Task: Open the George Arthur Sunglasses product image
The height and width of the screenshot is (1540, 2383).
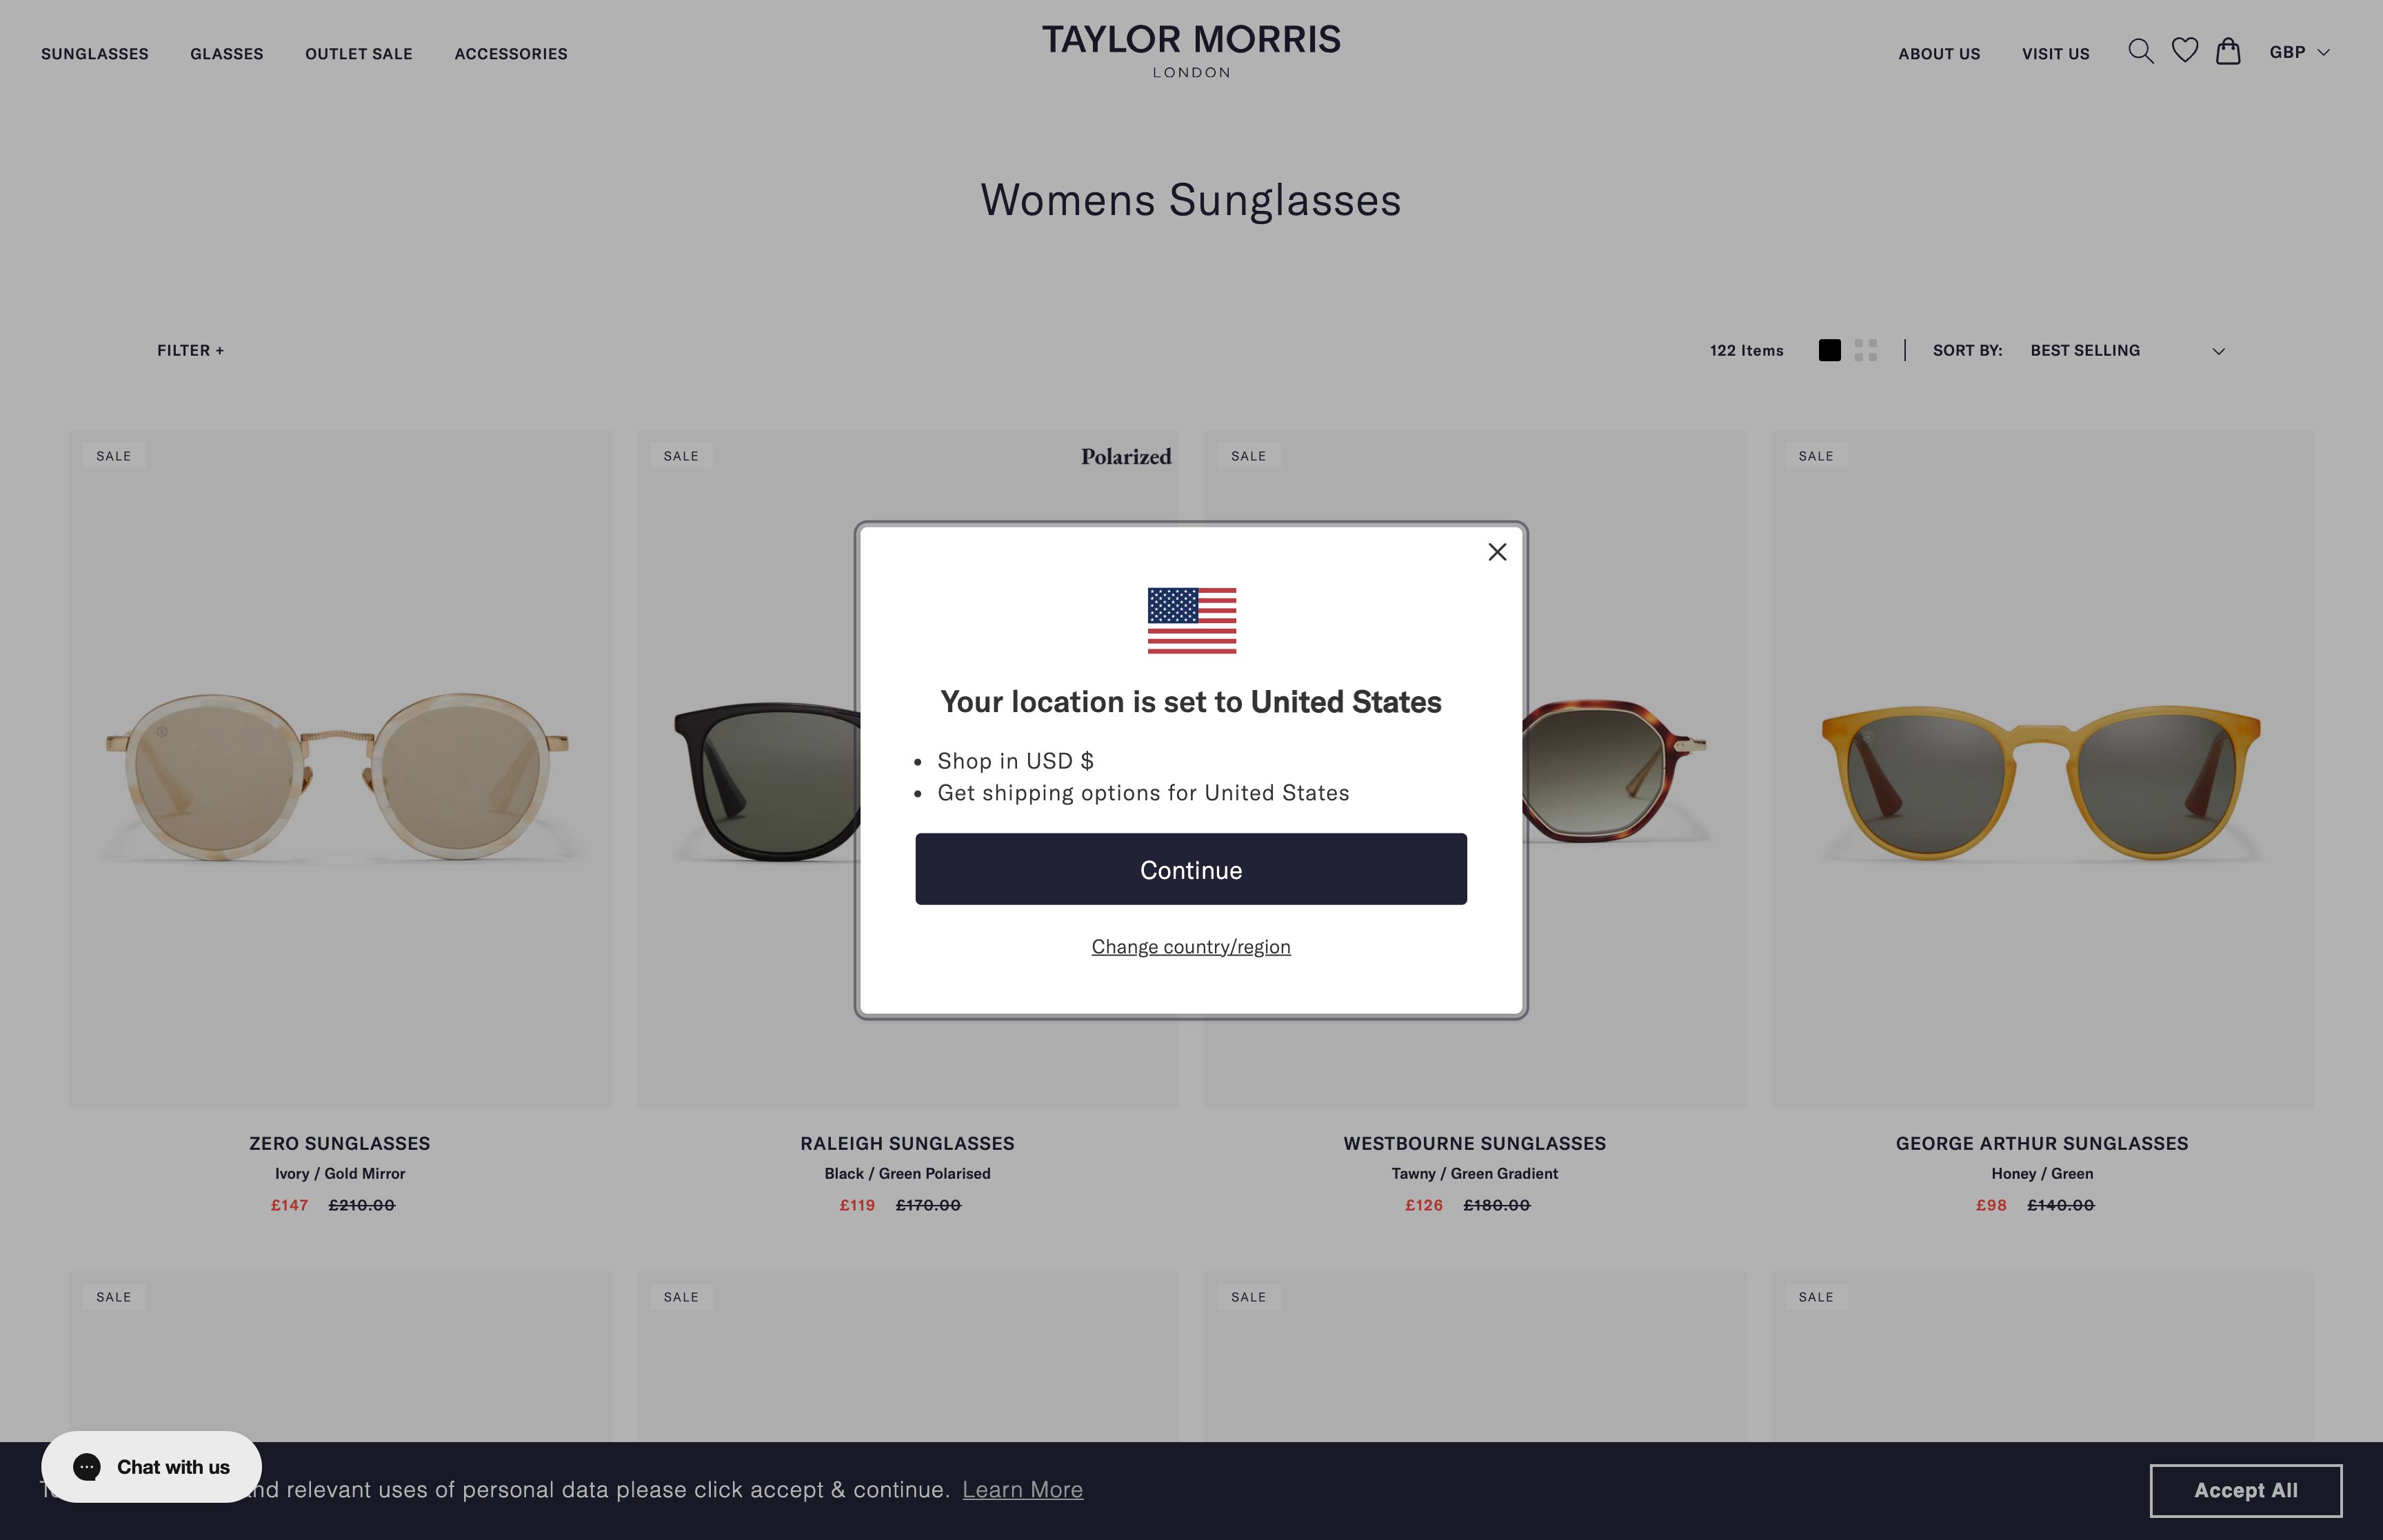Action: [2042, 769]
